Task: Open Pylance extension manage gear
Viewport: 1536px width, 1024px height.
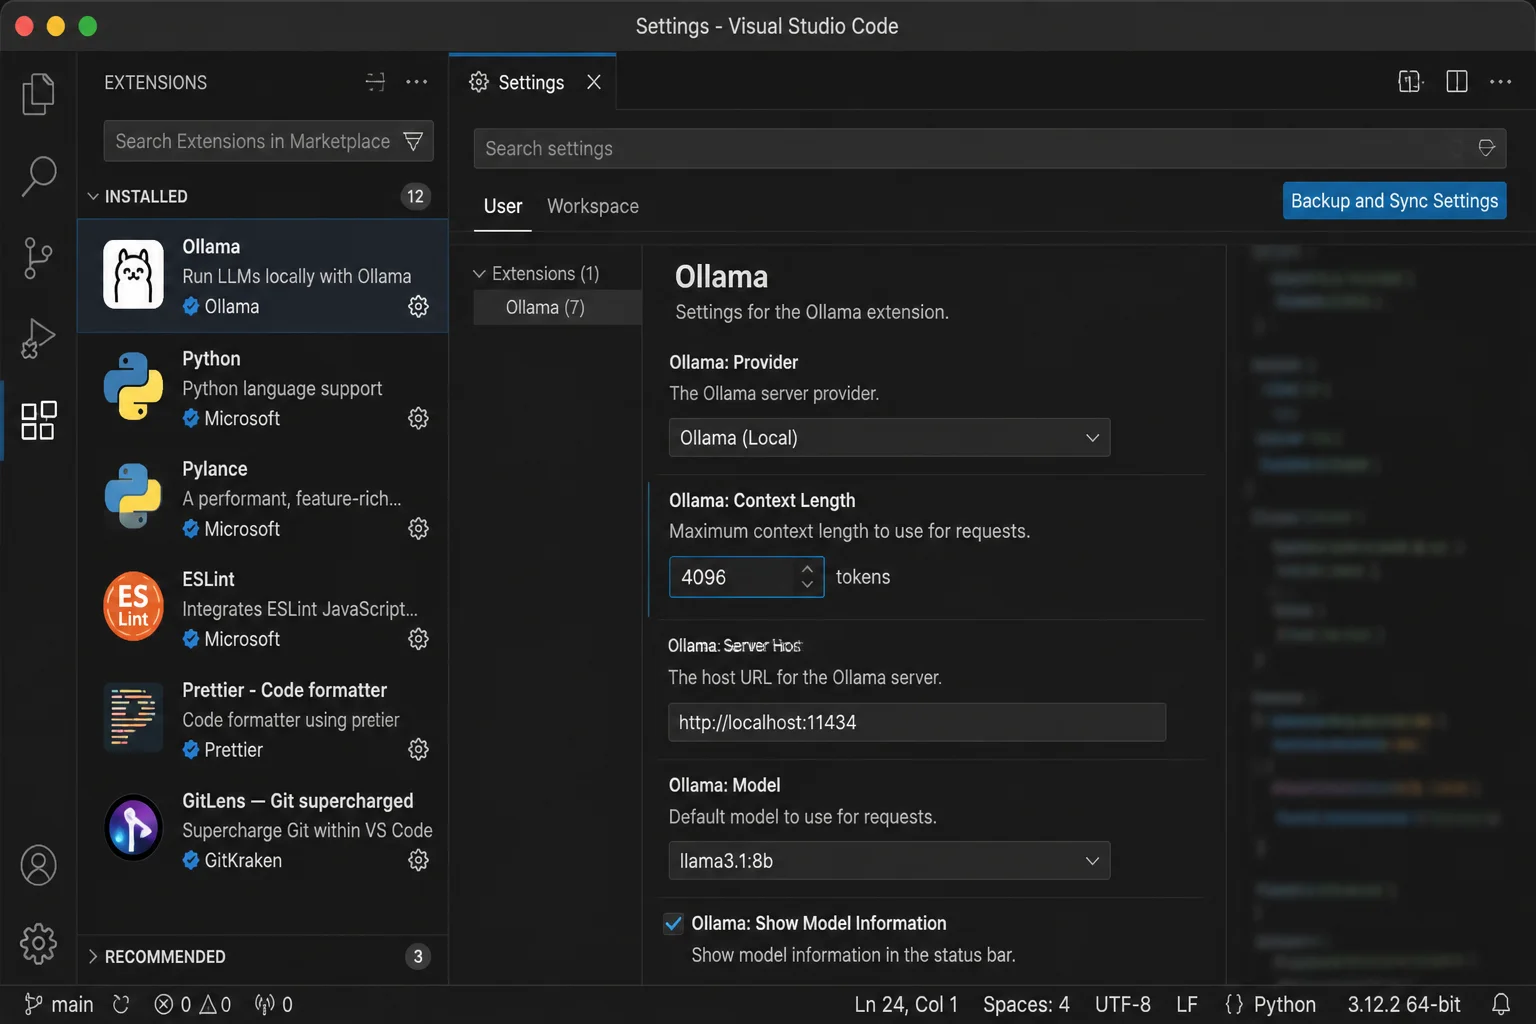Action: tap(418, 528)
